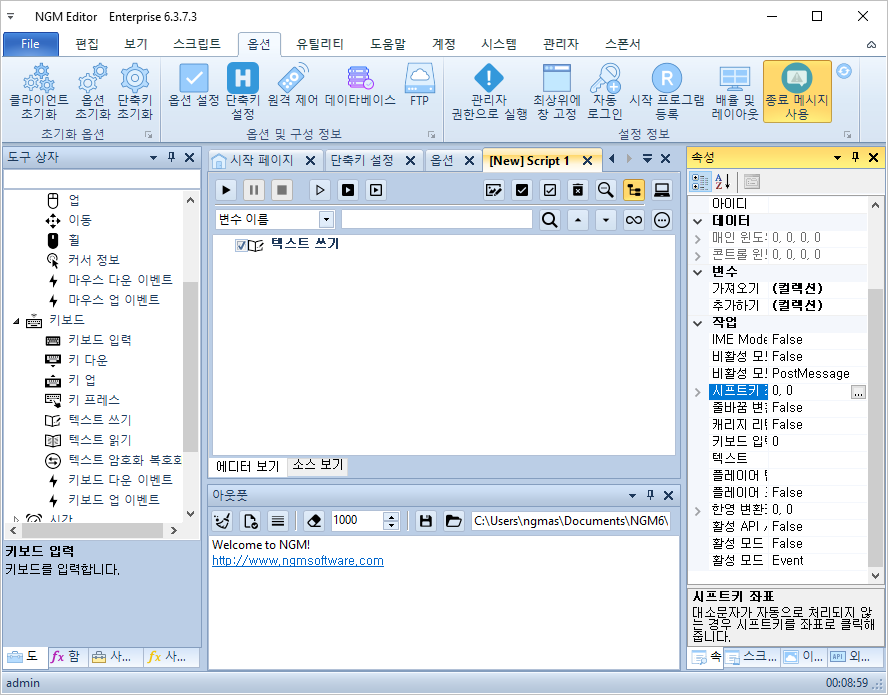
Task: Click the laptop screen toolbar icon
Action: (661, 190)
